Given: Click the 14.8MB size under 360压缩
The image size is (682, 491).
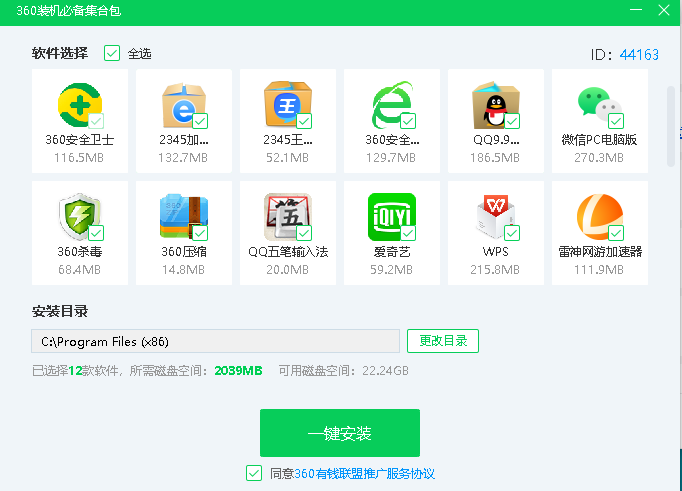Looking at the screenshot, I should [x=183, y=270].
